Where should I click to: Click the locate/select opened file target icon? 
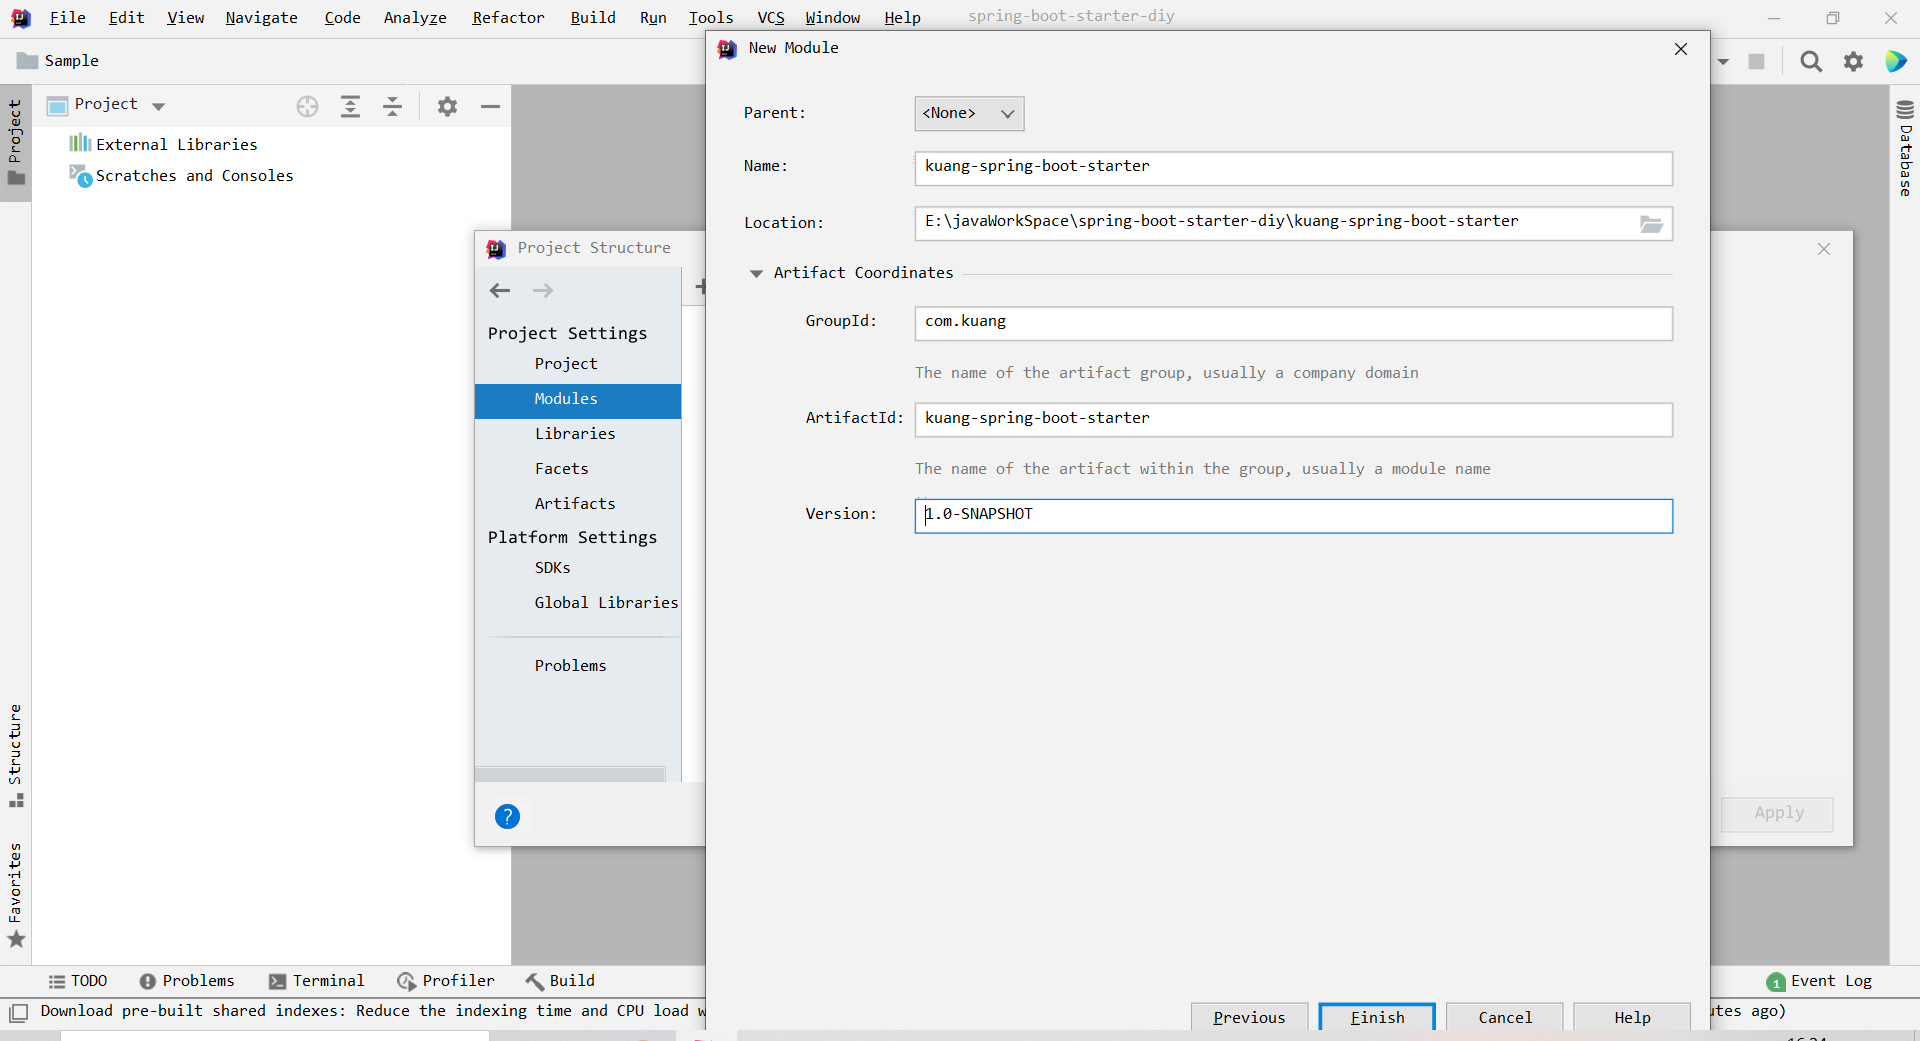pos(307,106)
